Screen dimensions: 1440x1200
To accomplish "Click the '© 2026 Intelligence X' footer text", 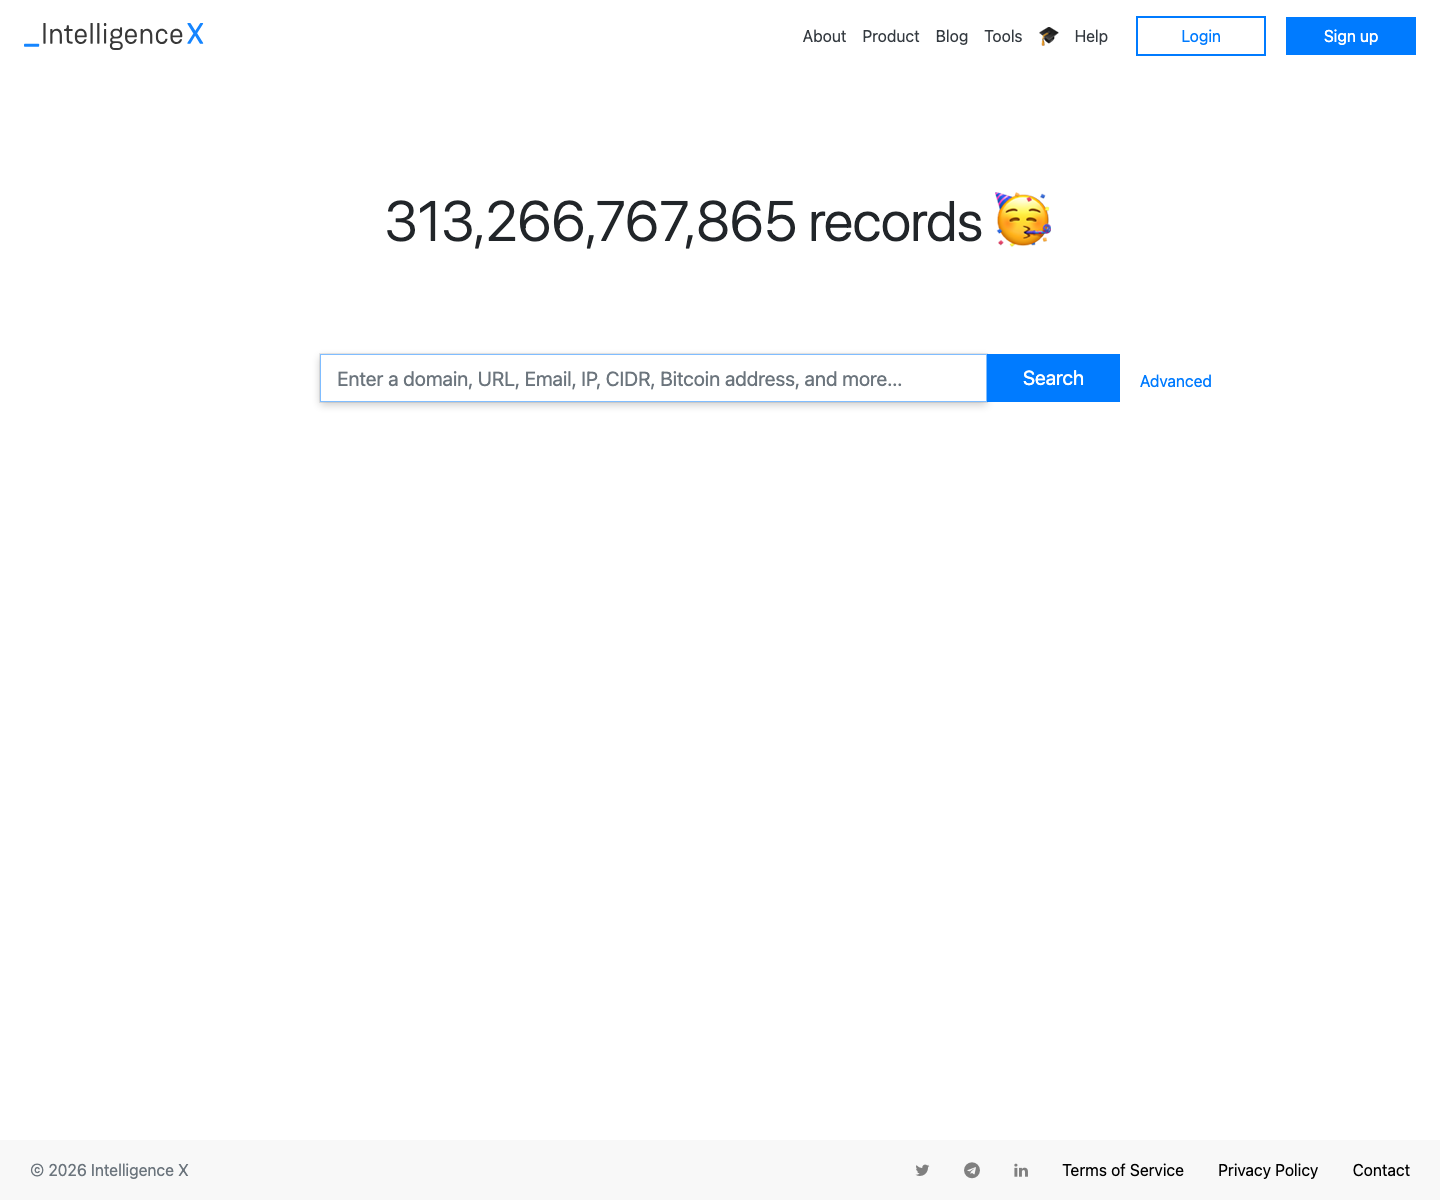I will (x=109, y=1170).
